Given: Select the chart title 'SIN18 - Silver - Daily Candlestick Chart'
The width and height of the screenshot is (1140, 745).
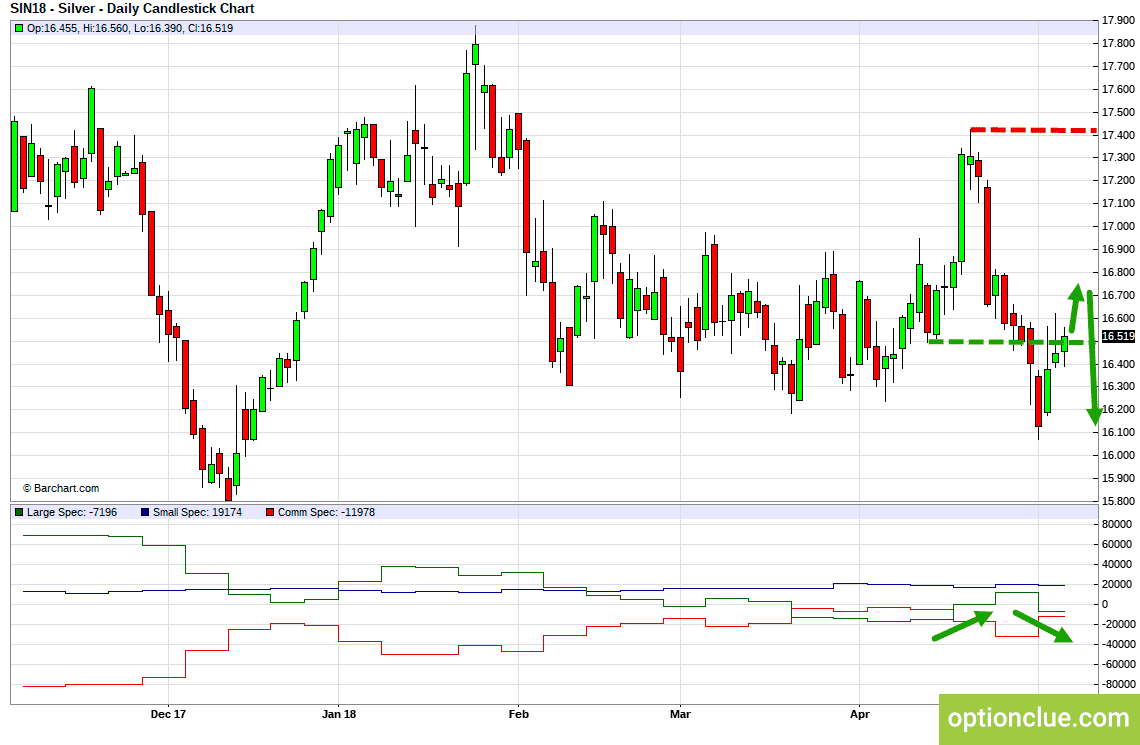Looking at the screenshot, I should pyautogui.click(x=132, y=9).
